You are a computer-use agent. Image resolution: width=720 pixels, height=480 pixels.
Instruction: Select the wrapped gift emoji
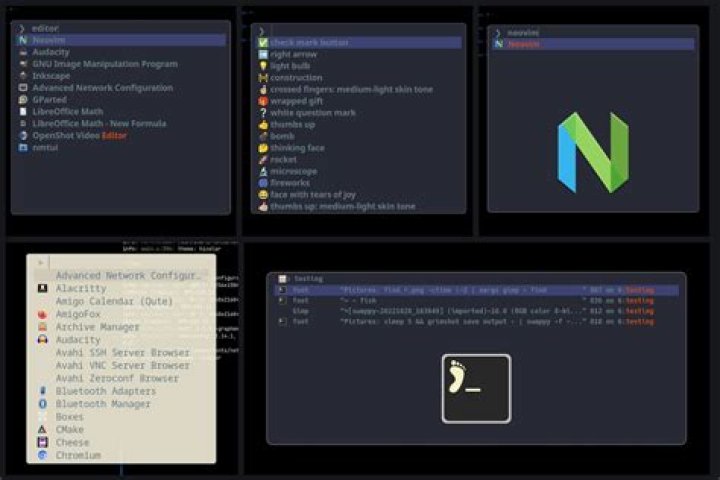click(x=359, y=101)
